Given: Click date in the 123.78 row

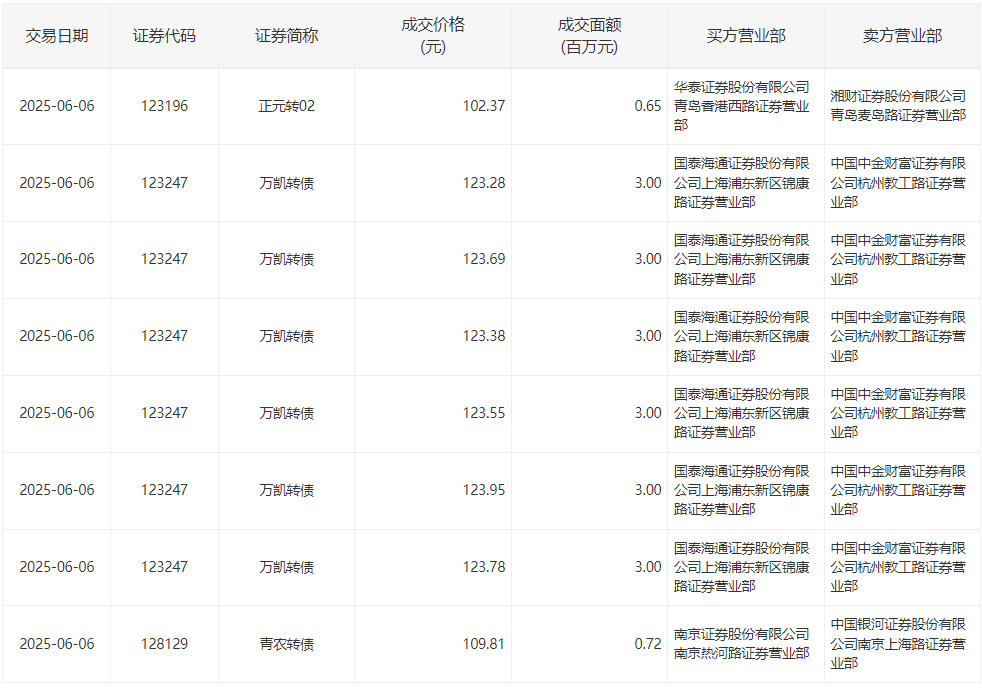Looking at the screenshot, I should (57, 567).
